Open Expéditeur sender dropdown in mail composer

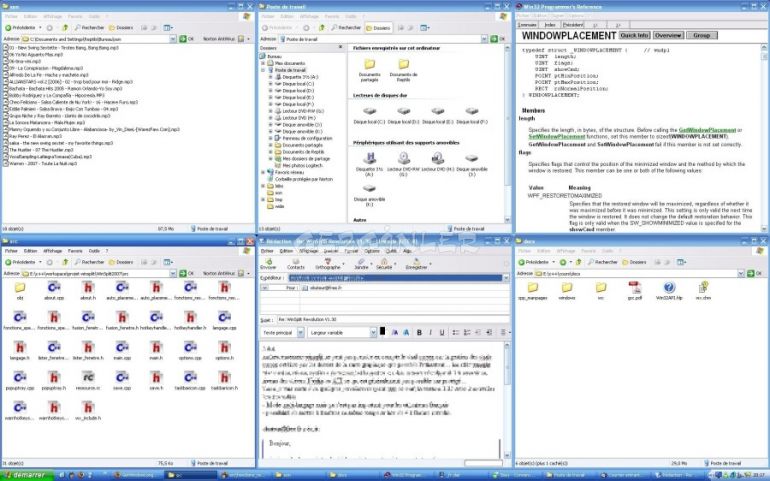point(505,278)
